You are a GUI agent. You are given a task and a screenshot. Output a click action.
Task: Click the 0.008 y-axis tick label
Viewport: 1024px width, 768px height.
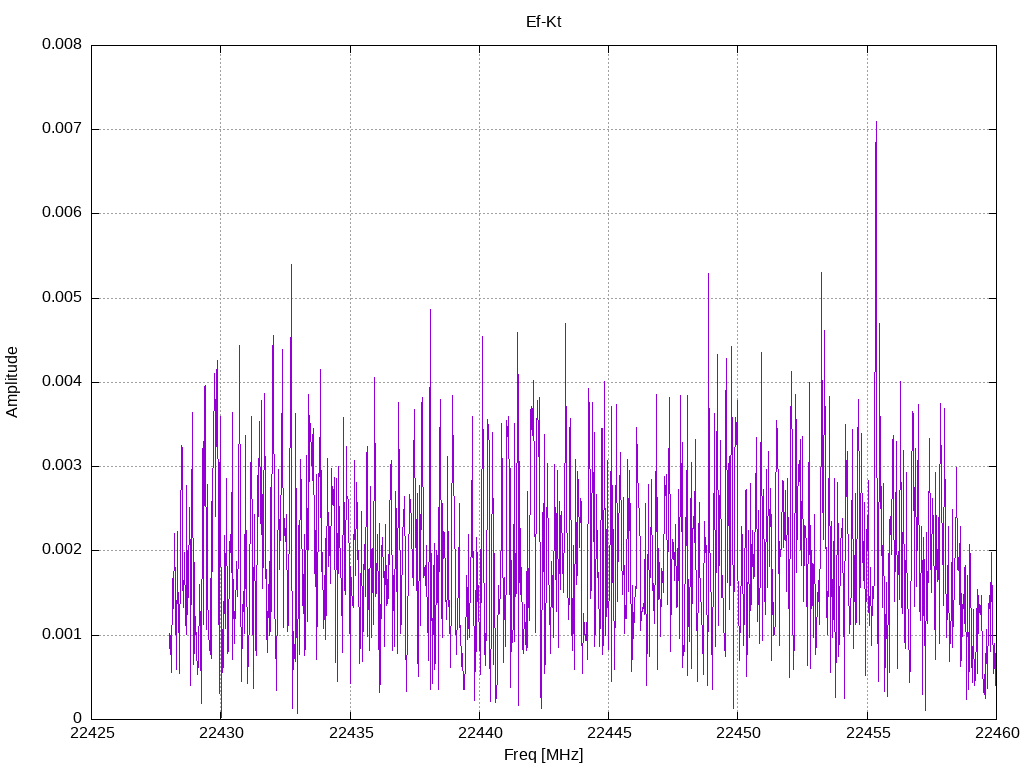pos(62,44)
